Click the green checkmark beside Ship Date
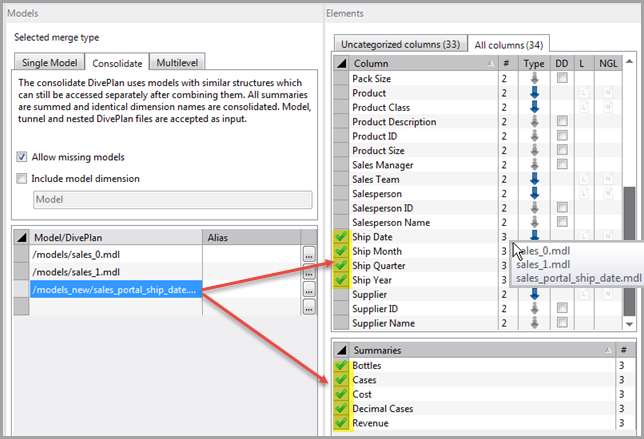This screenshot has width=644, height=439. [341, 236]
